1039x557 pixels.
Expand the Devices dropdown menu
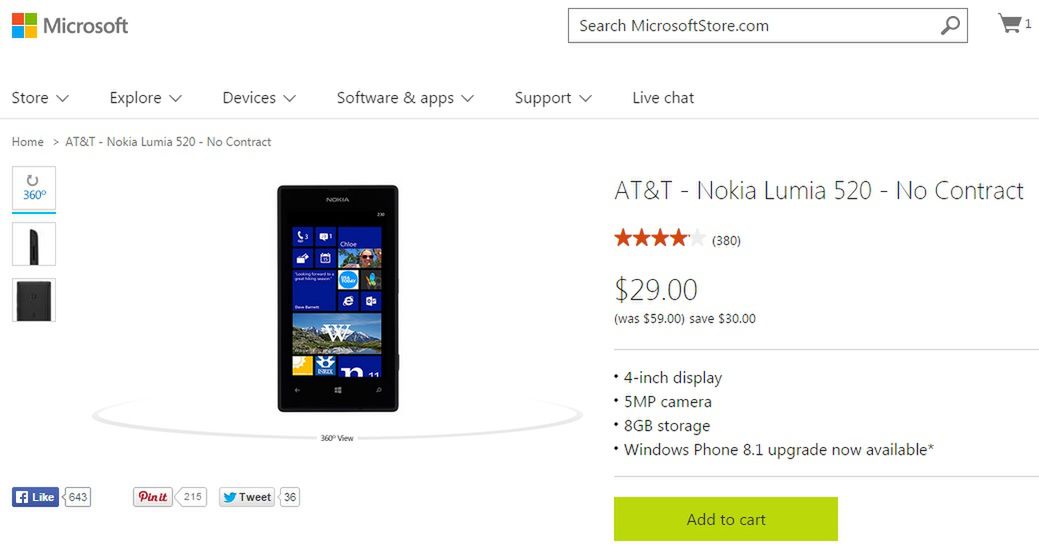pyautogui.click(x=259, y=98)
